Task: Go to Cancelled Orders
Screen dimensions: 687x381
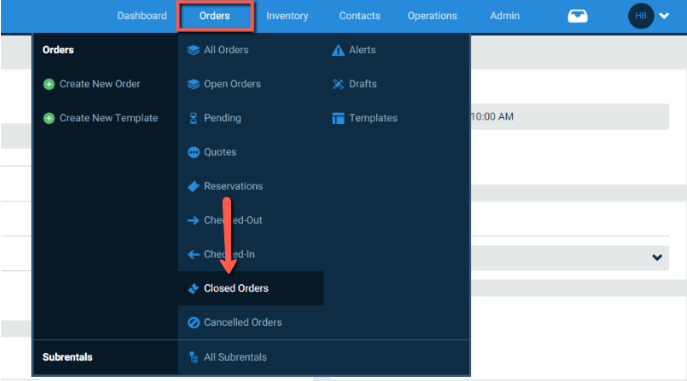Action: tap(243, 322)
